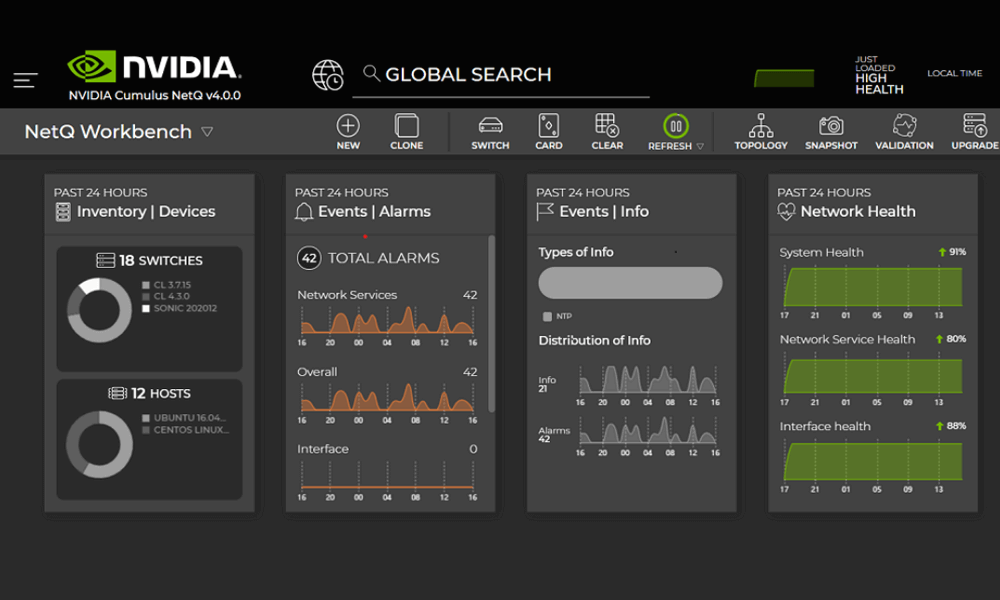View the network Topology
The width and height of the screenshot is (1000, 600).
760,131
